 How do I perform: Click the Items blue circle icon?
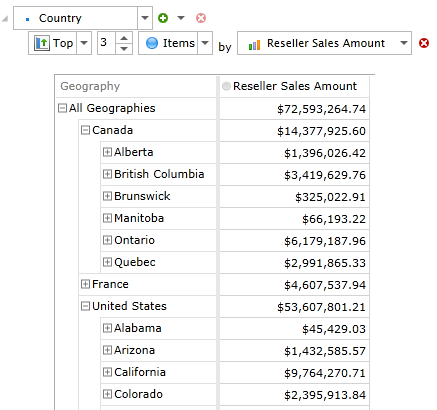(152, 43)
